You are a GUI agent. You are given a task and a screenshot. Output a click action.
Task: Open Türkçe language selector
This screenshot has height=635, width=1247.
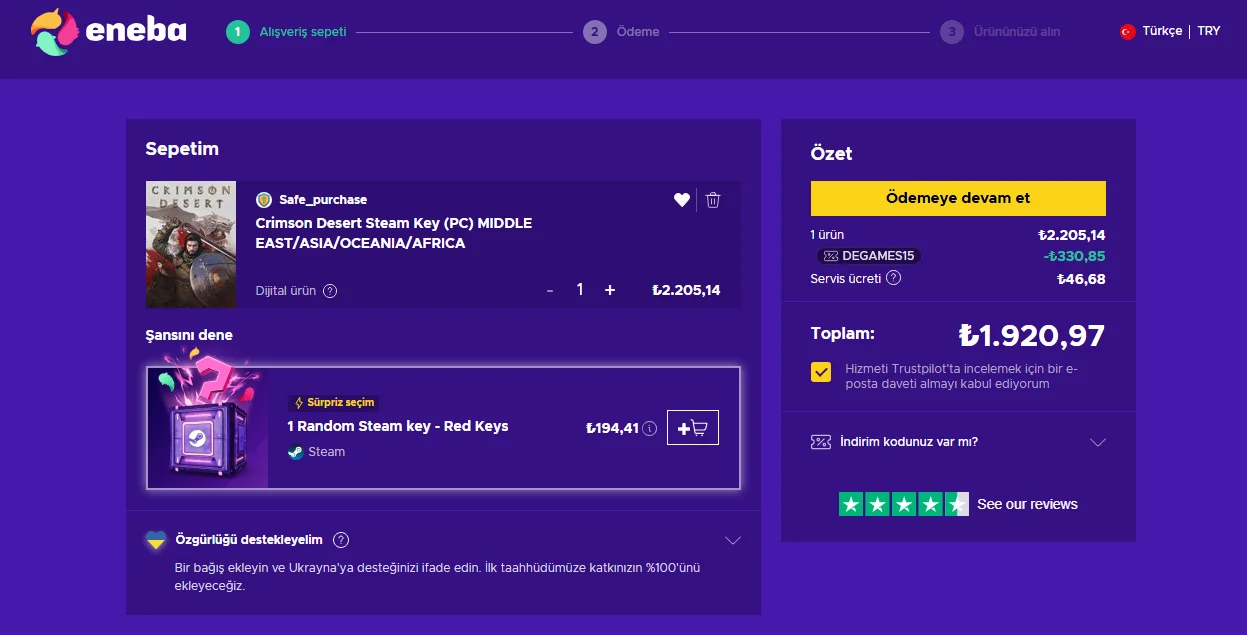pyautogui.click(x=1162, y=31)
